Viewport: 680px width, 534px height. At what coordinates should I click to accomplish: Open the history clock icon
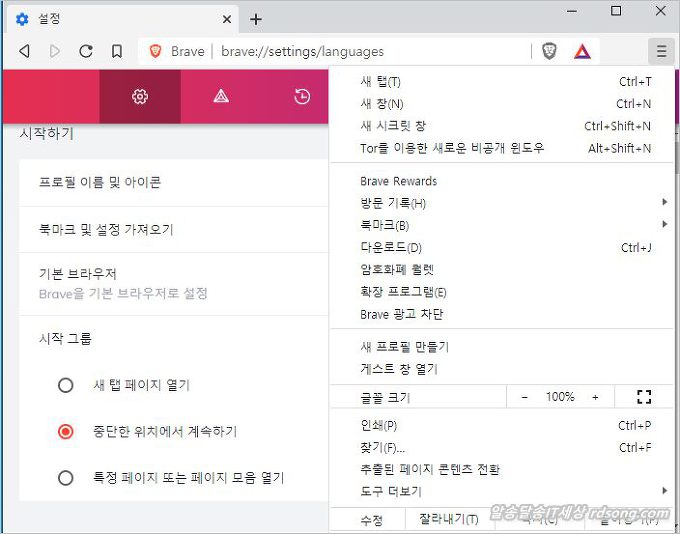click(302, 97)
